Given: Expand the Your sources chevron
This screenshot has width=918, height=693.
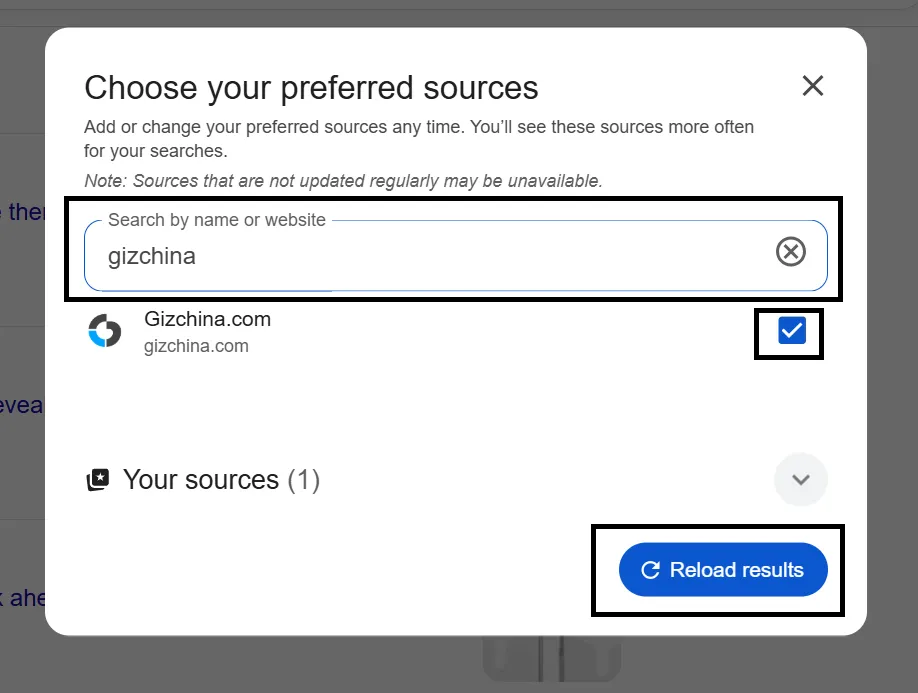Looking at the screenshot, I should [x=800, y=479].
